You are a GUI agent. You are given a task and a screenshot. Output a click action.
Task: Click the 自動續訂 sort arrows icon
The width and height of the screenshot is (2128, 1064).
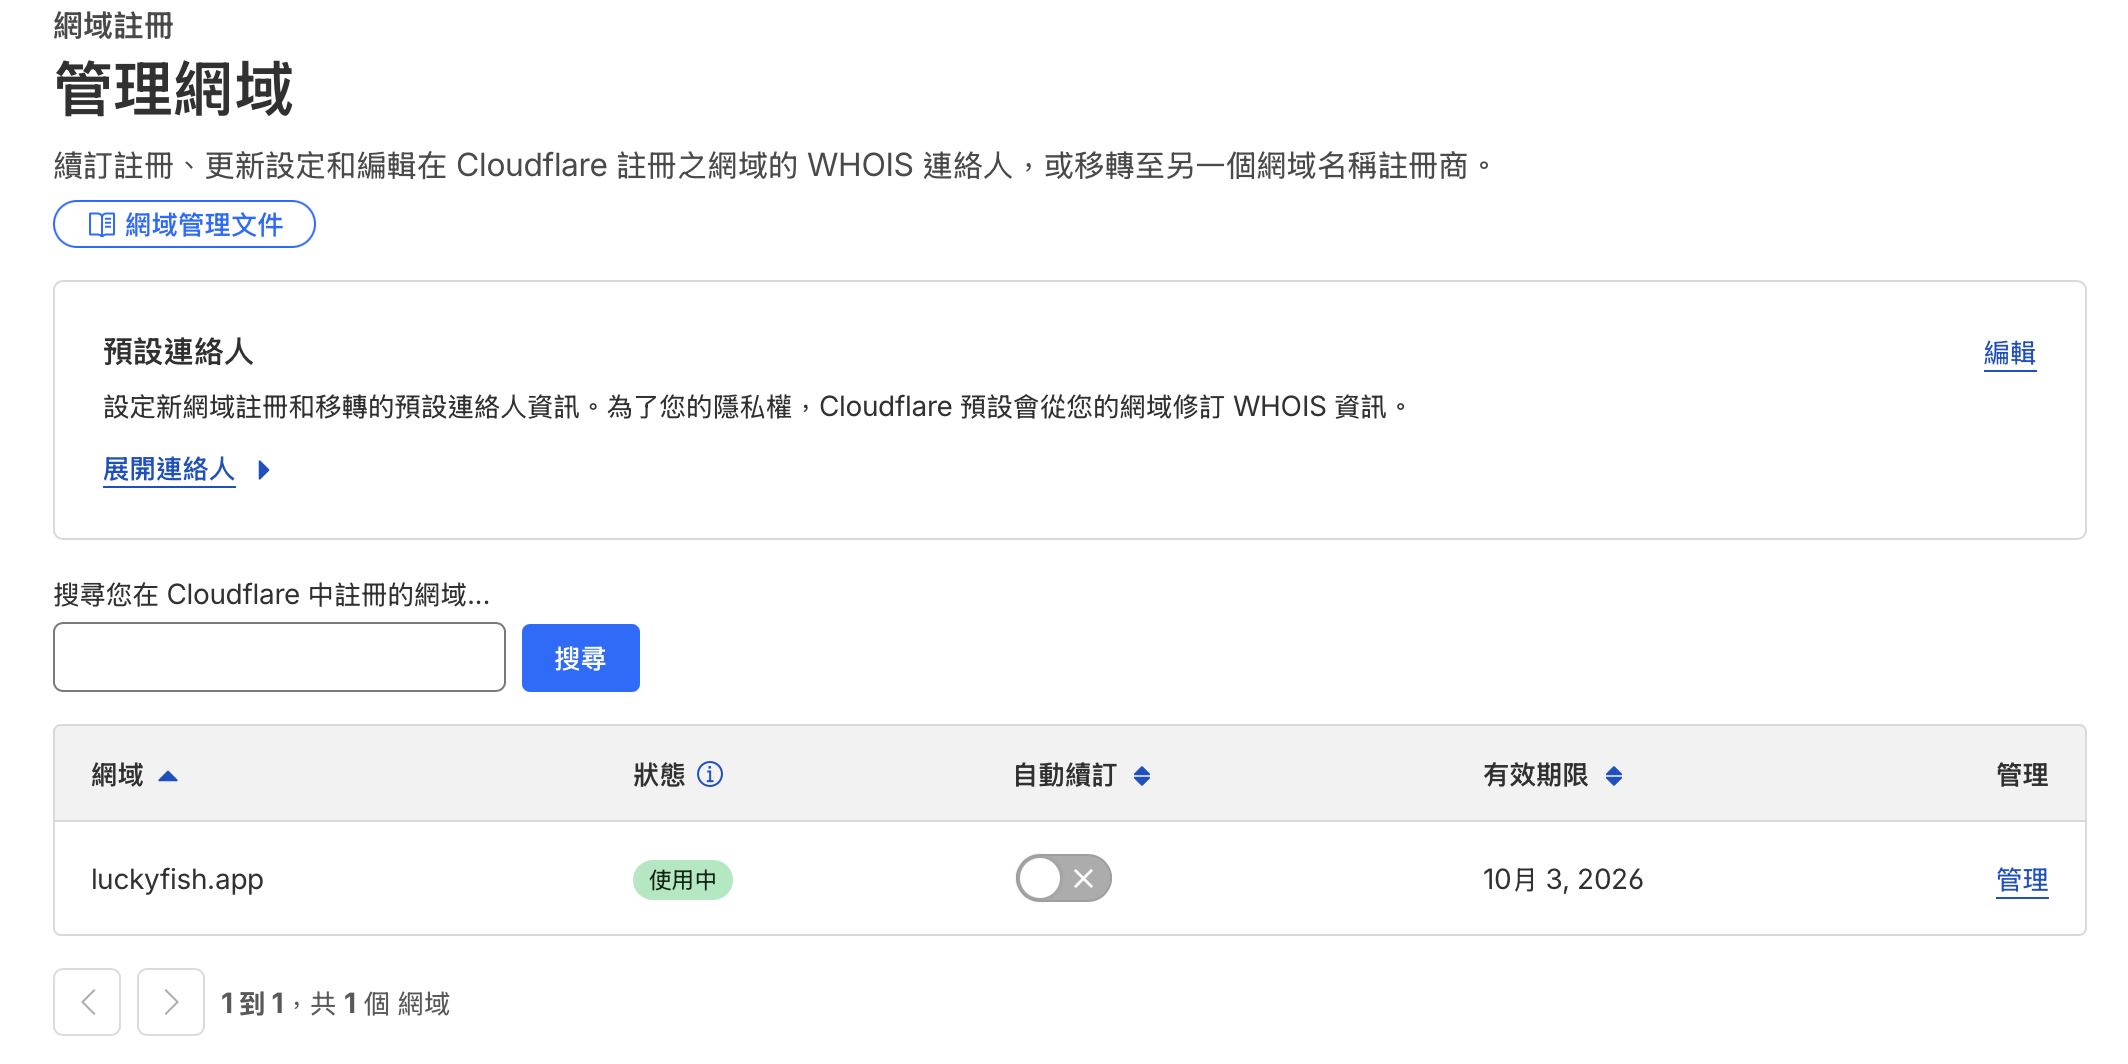point(1142,776)
